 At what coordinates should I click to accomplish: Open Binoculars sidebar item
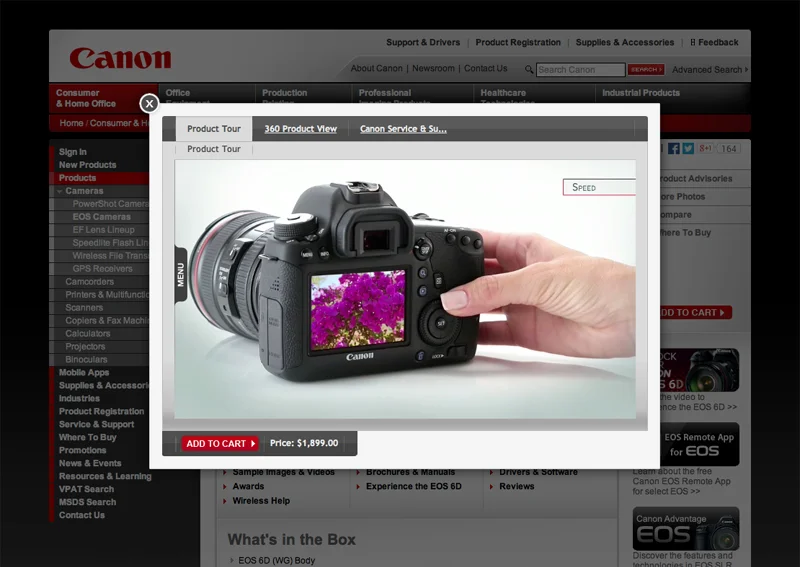[86, 360]
